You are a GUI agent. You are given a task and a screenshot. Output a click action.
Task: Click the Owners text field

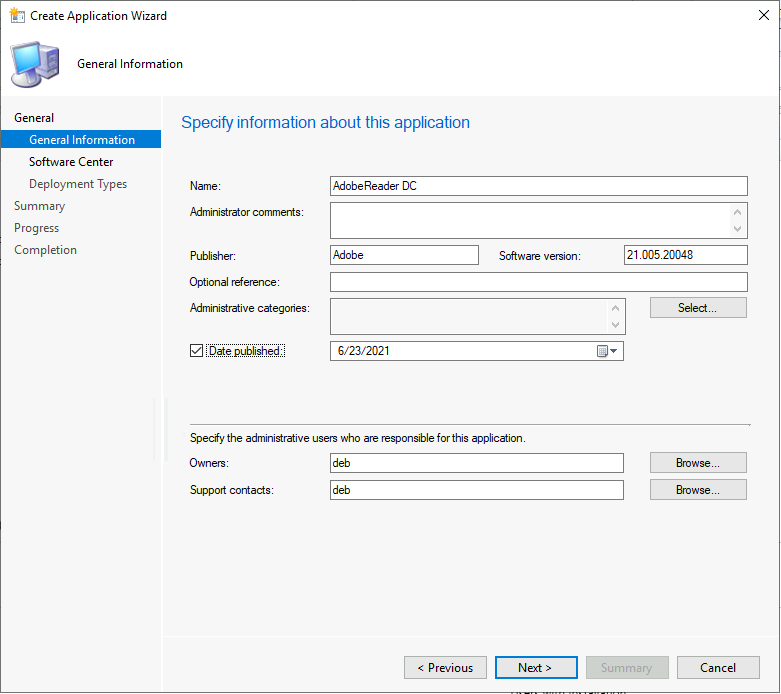(x=477, y=463)
